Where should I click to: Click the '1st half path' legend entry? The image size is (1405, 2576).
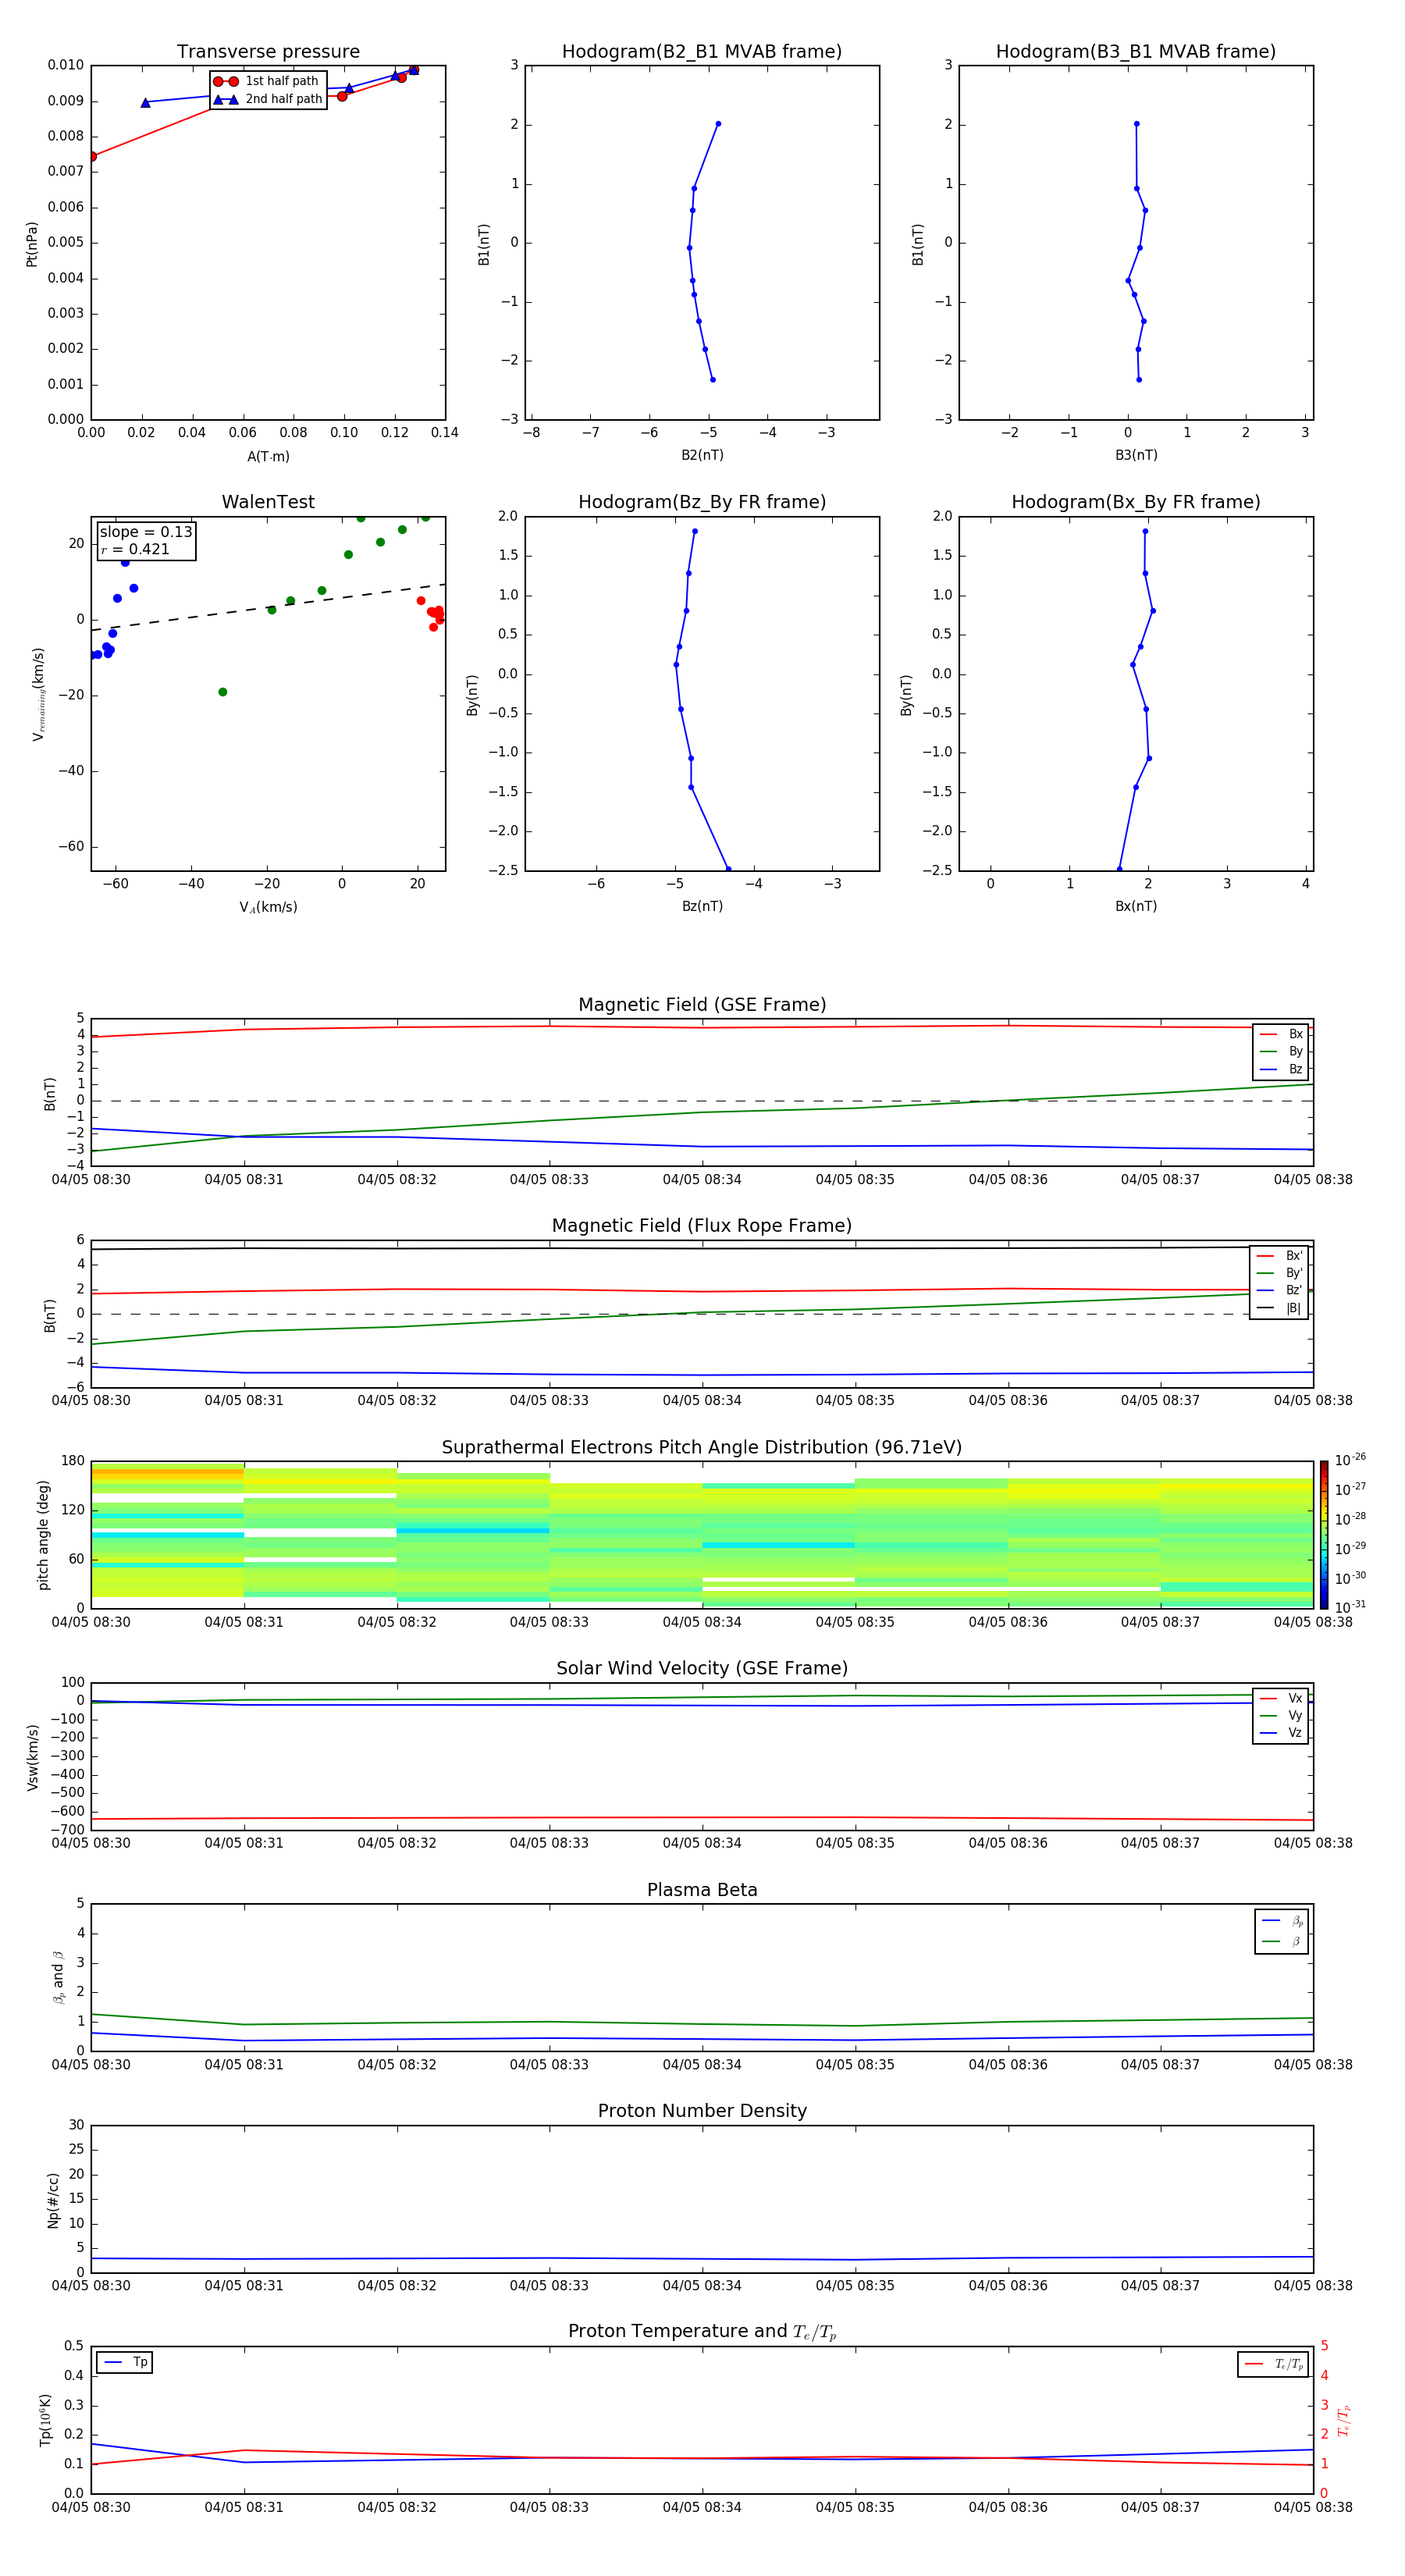(x=266, y=81)
